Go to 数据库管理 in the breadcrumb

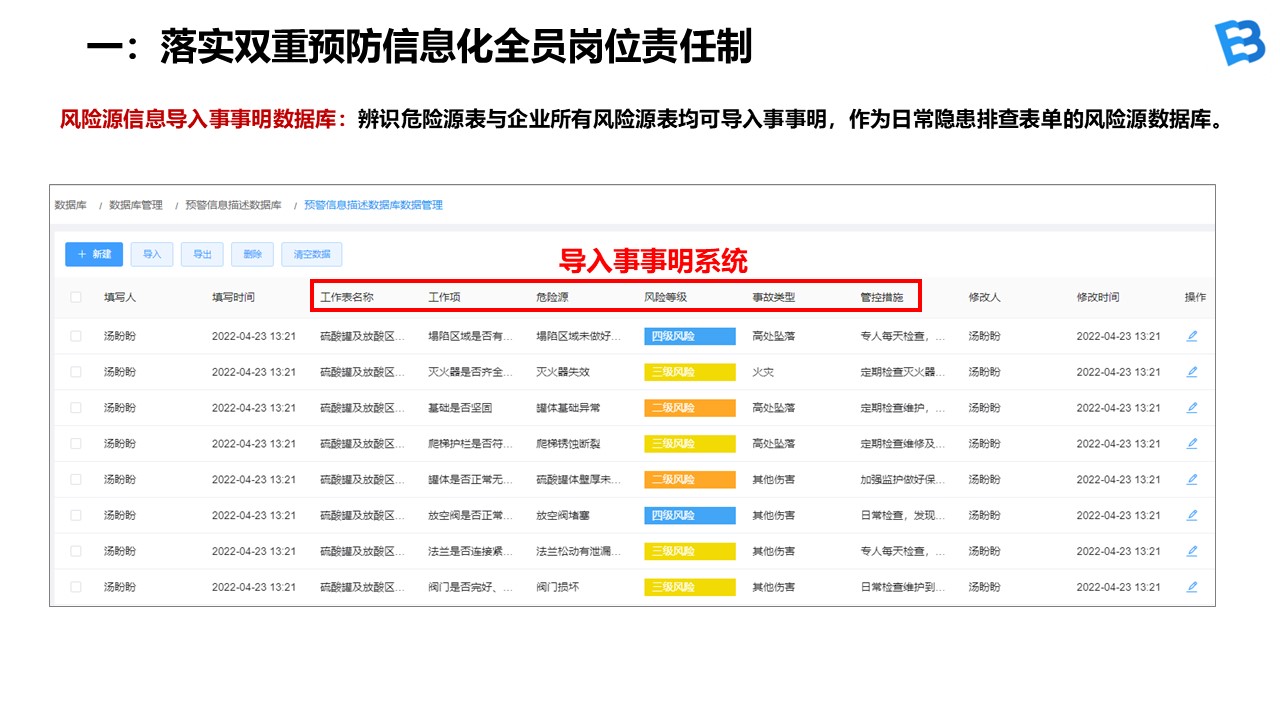click(x=136, y=205)
